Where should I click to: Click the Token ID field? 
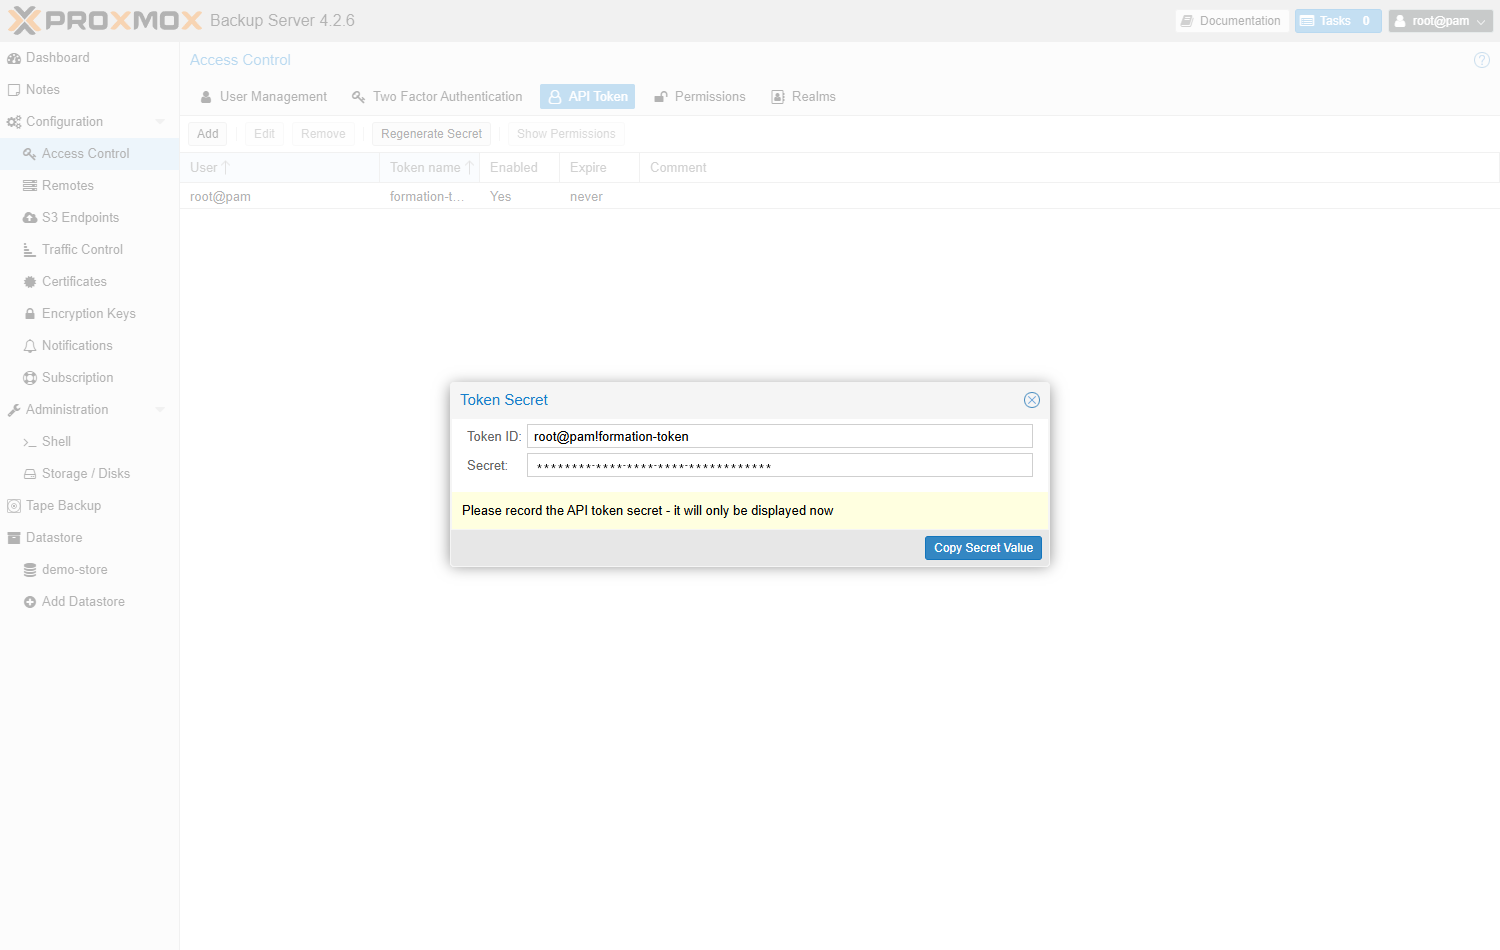click(x=780, y=436)
